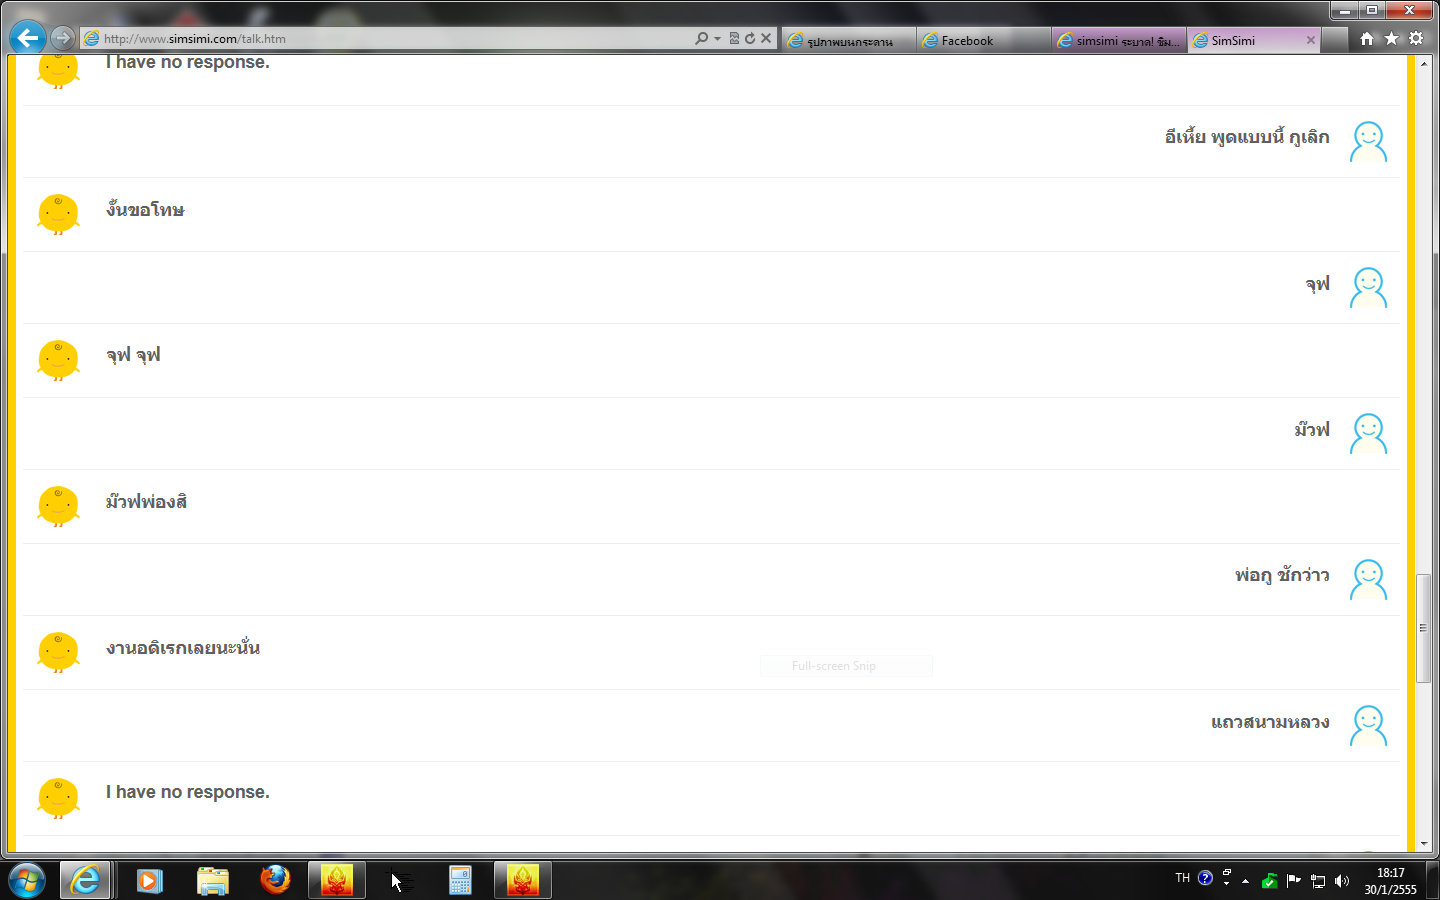This screenshot has width=1440, height=900.
Task: Close the SimSimi tab
Action: tap(1310, 40)
